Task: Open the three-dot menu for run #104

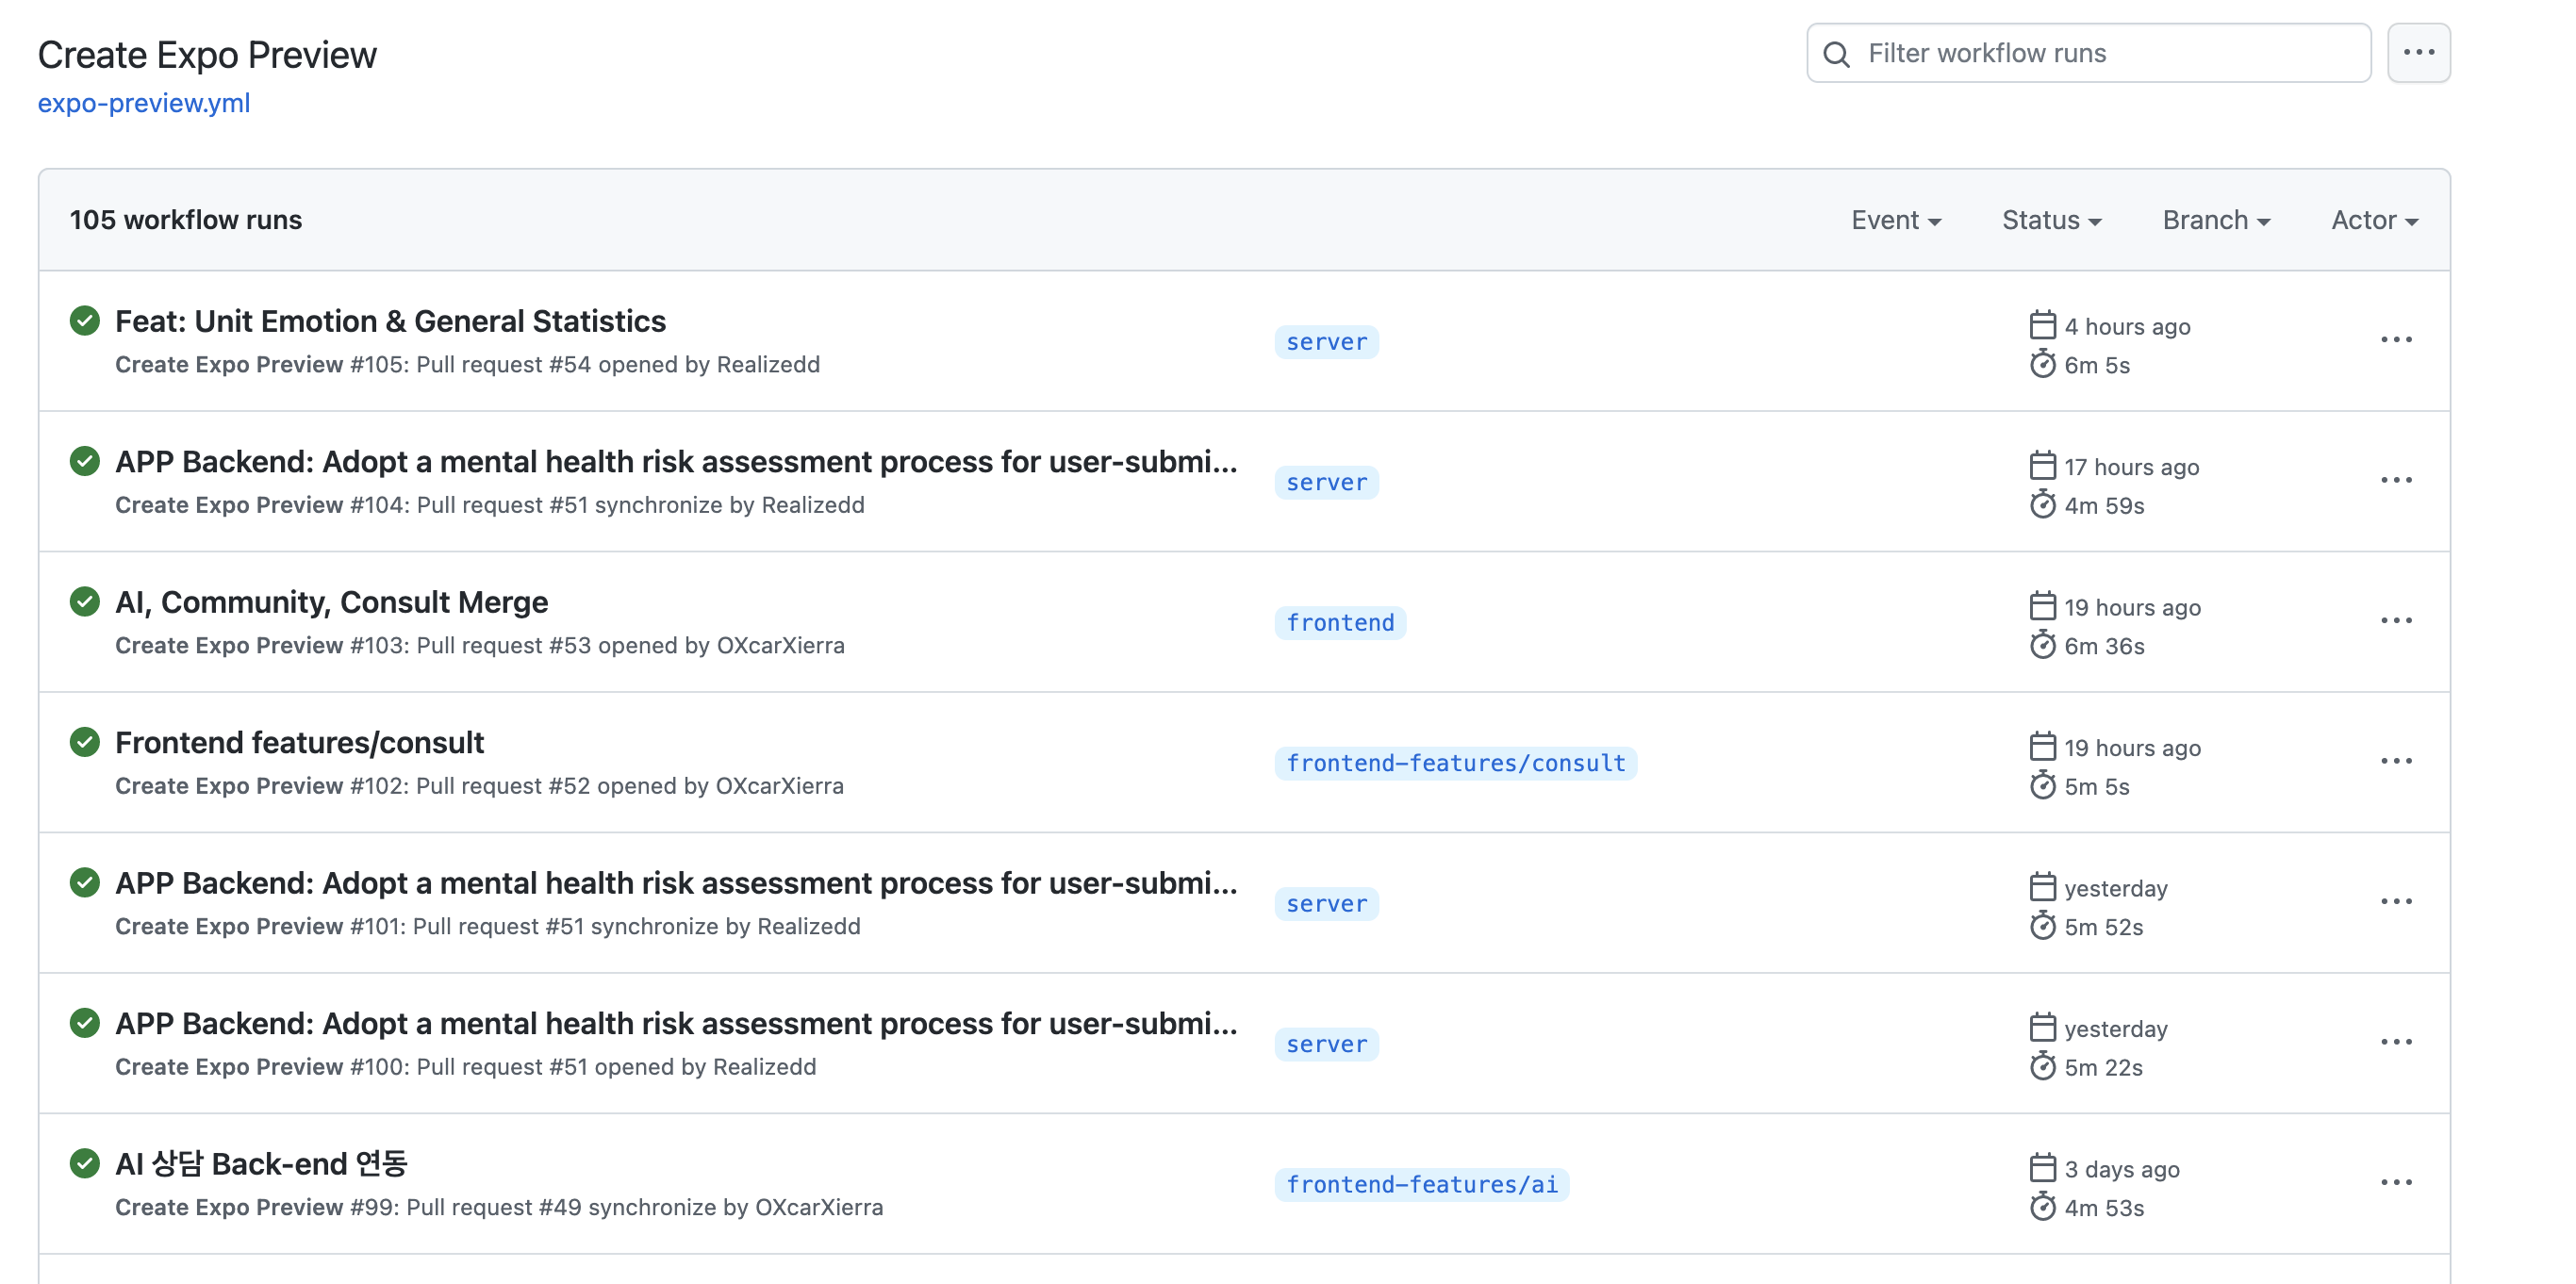Action: click(2396, 481)
